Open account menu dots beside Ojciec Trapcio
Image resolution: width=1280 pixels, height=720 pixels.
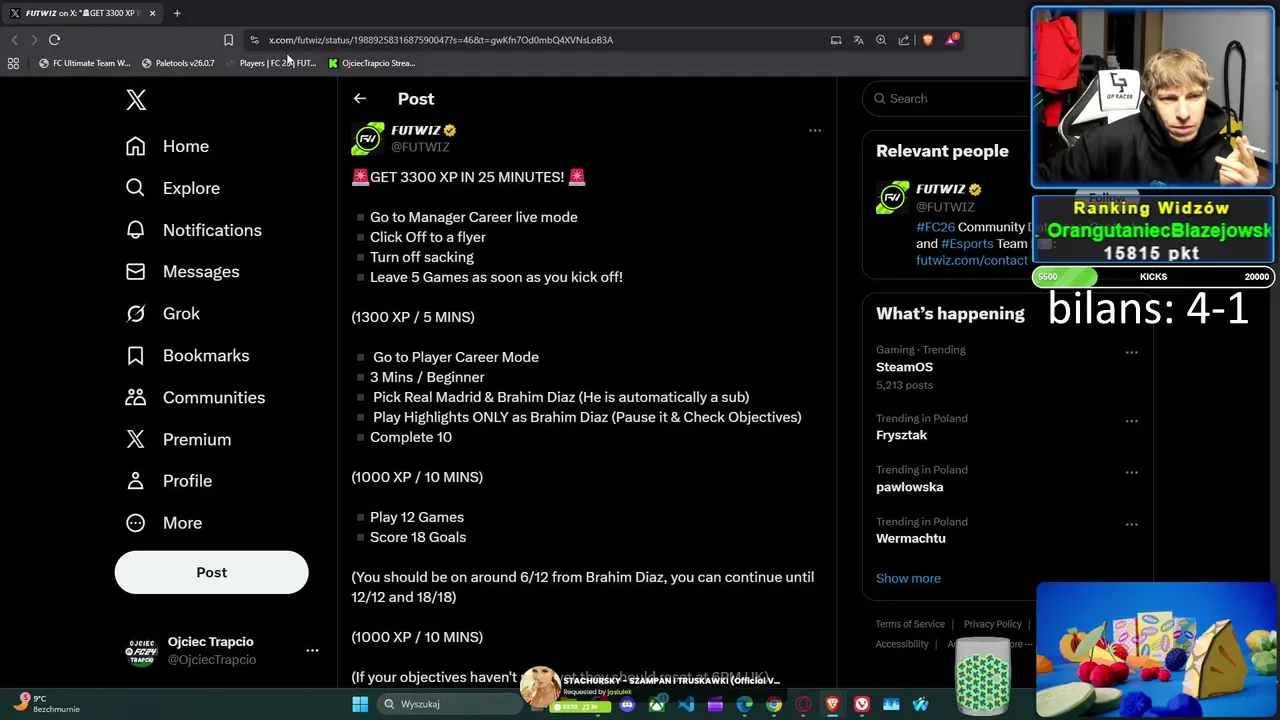[x=312, y=650]
